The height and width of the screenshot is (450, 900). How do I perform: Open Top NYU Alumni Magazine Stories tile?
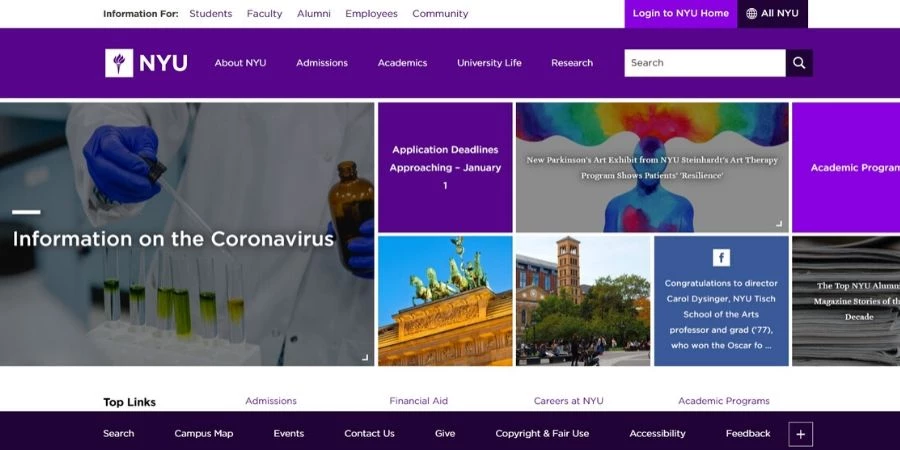[x=846, y=301]
